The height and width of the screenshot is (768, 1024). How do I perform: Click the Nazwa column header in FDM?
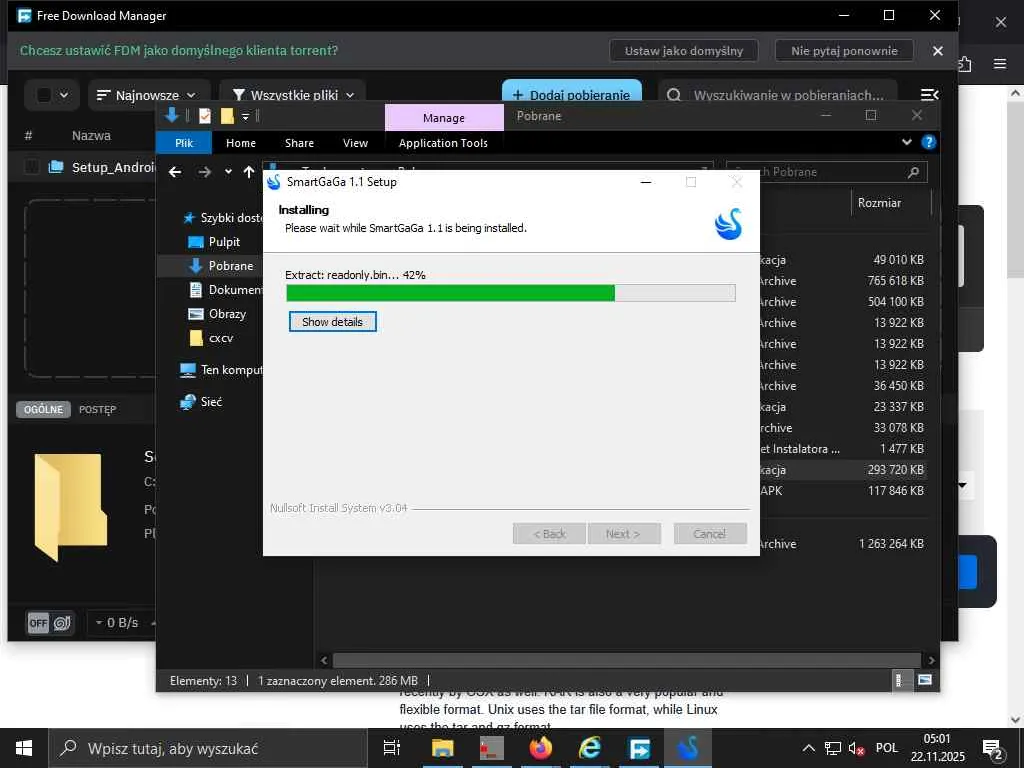pos(91,136)
